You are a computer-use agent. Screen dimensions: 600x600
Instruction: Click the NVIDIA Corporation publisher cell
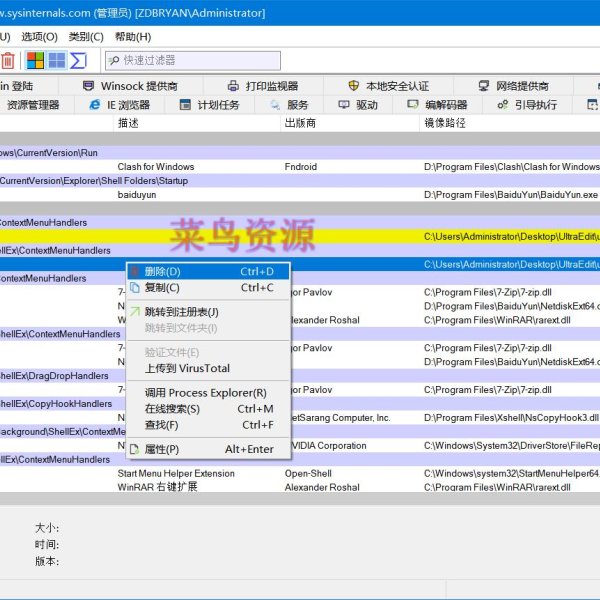tap(328, 445)
